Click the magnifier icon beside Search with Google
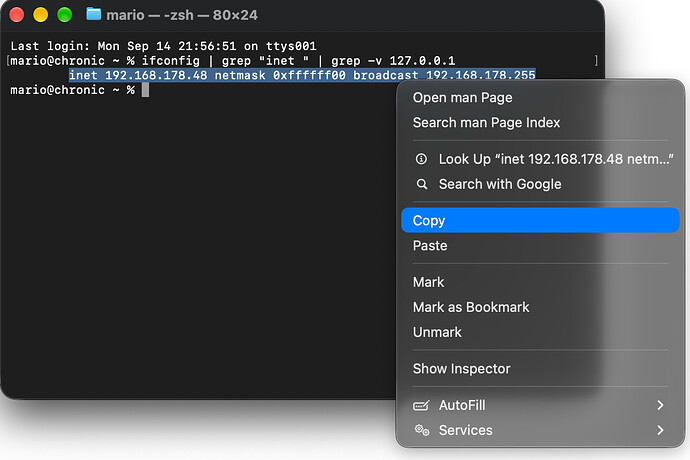The height and width of the screenshot is (460, 690). point(422,184)
